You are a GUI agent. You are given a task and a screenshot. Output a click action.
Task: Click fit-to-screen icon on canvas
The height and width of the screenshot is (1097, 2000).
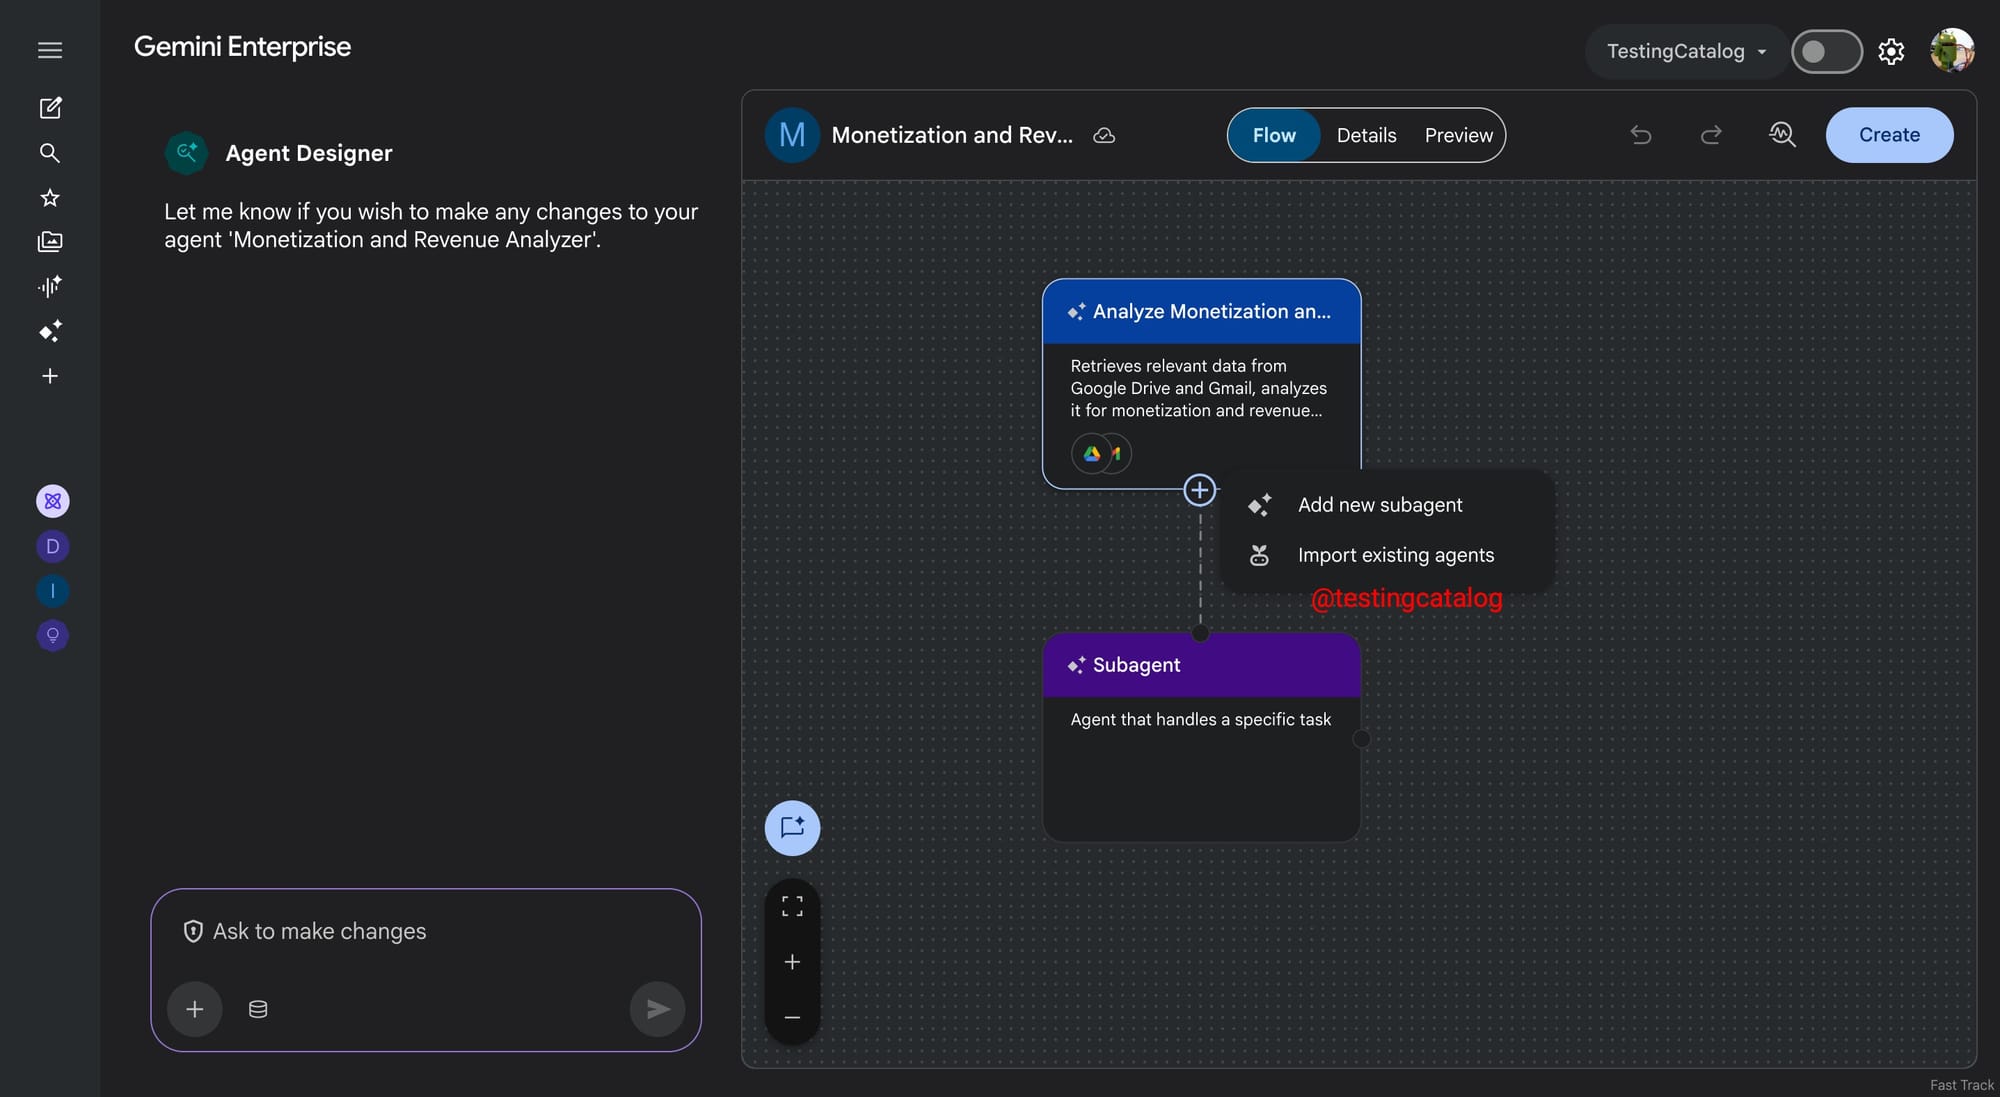pos(792,906)
